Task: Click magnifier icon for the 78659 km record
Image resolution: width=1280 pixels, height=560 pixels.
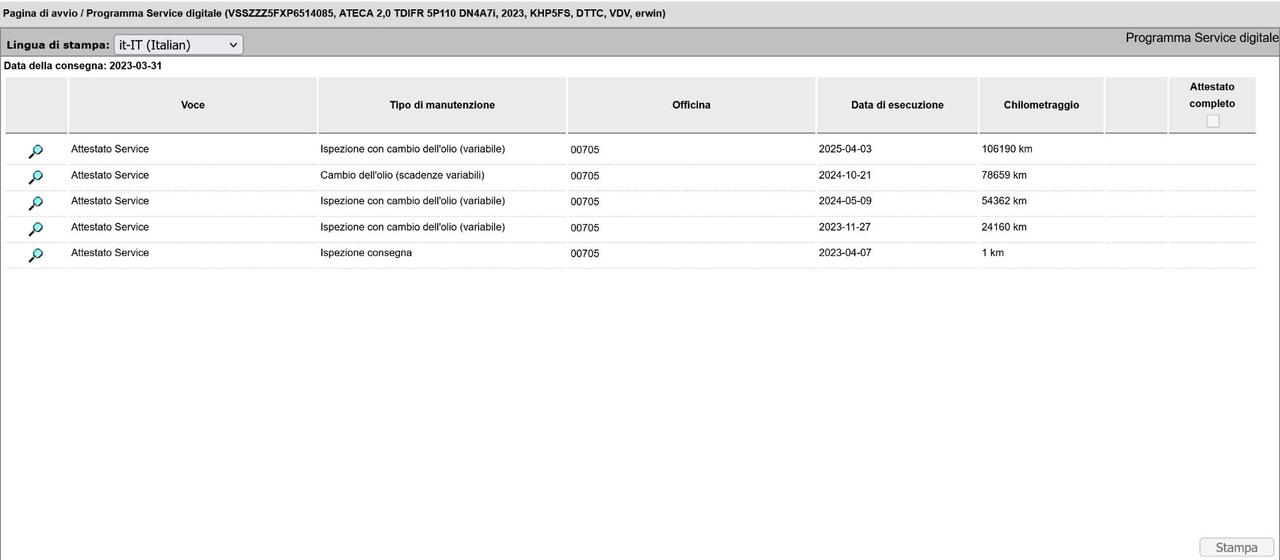Action: click(35, 177)
